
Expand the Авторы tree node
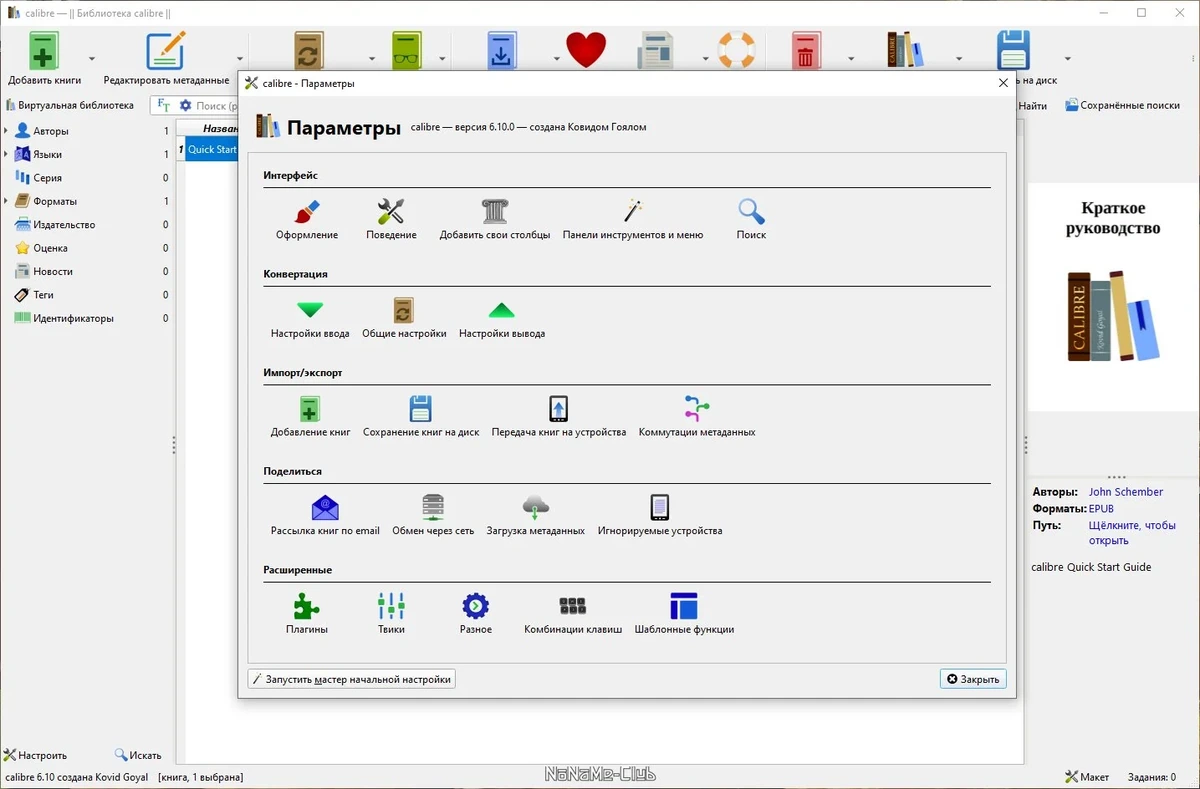click(6, 131)
